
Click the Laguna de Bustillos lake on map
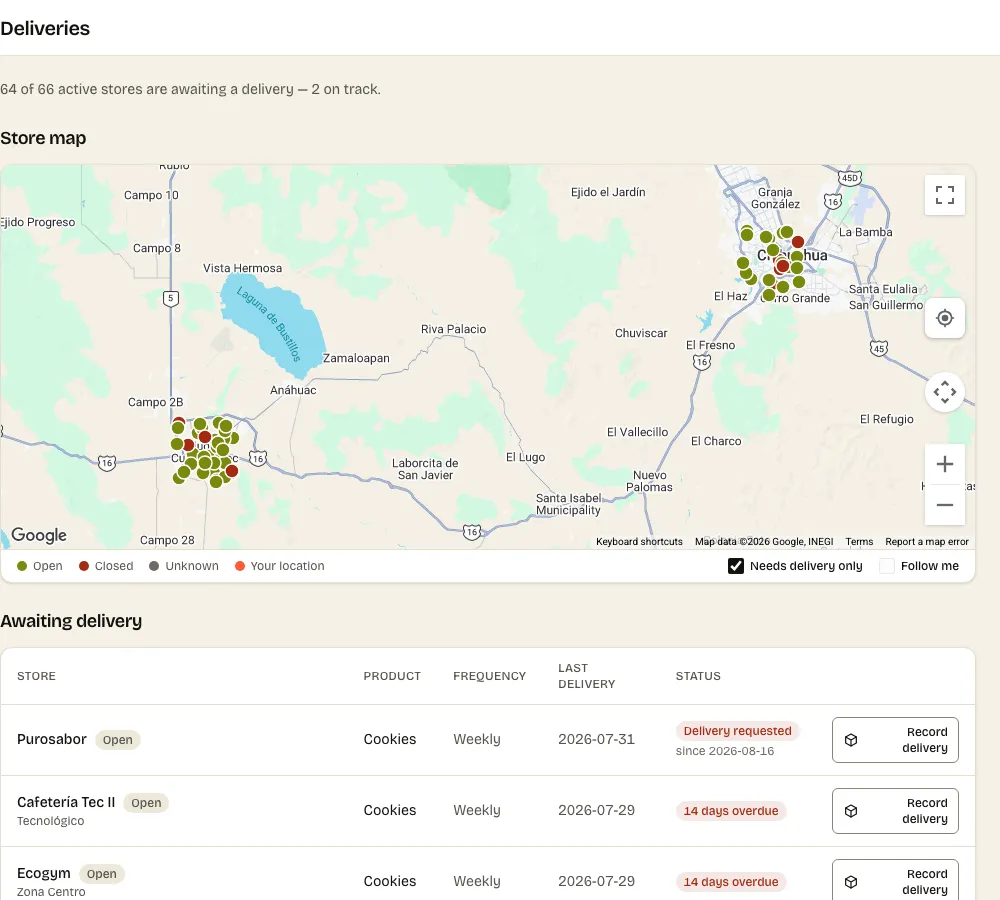(x=274, y=328)
